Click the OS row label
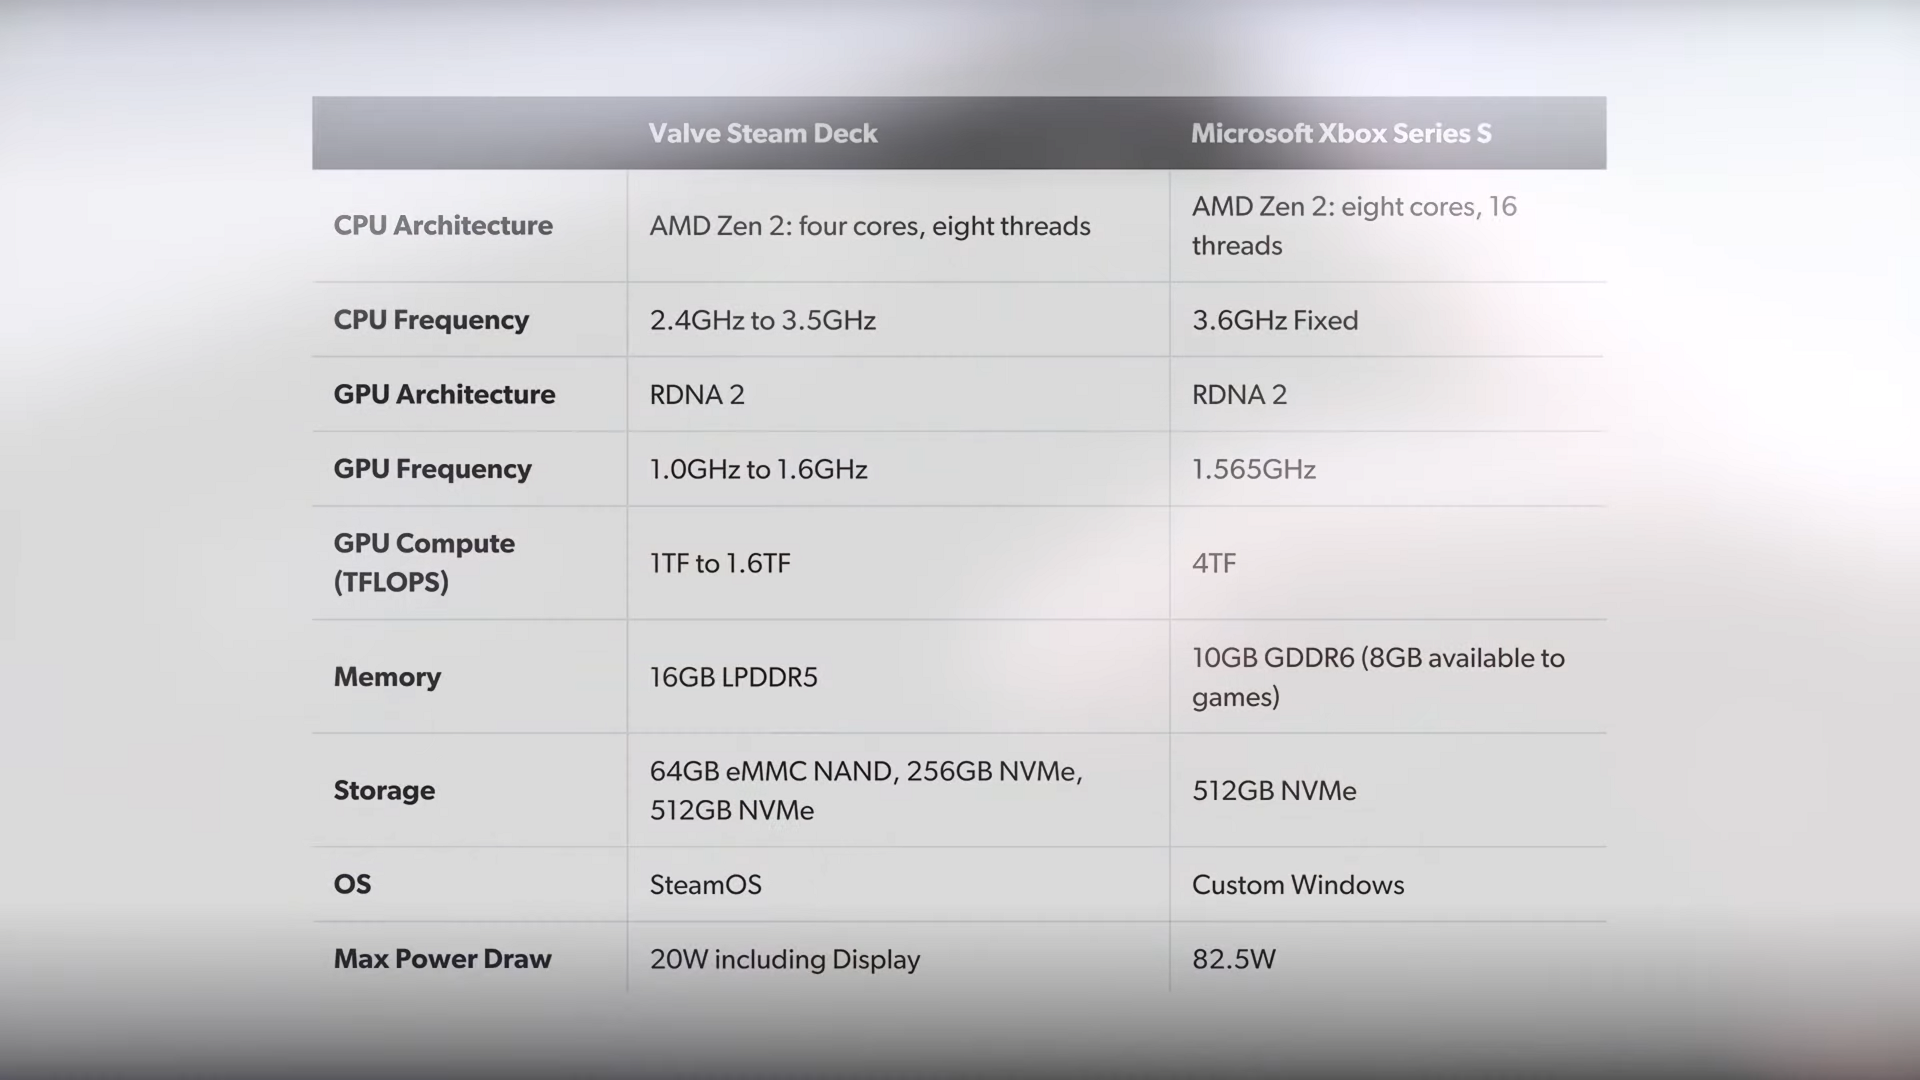The height and width of the screenshot is (1080, 1920). pos(352,884)
